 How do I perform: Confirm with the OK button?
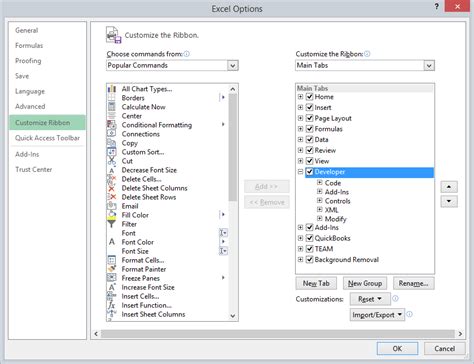click(x=397, y=349)
